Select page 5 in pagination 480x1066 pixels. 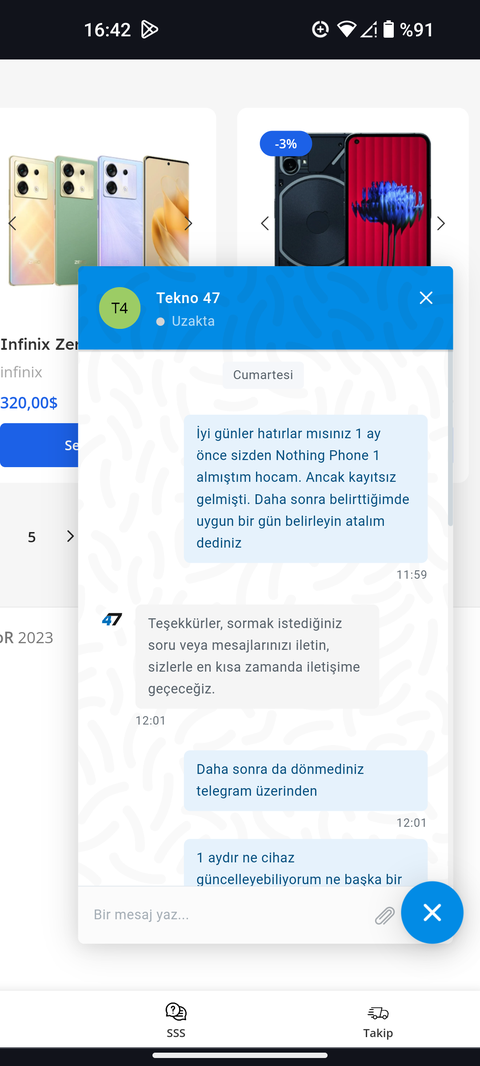tap(31, 537)
